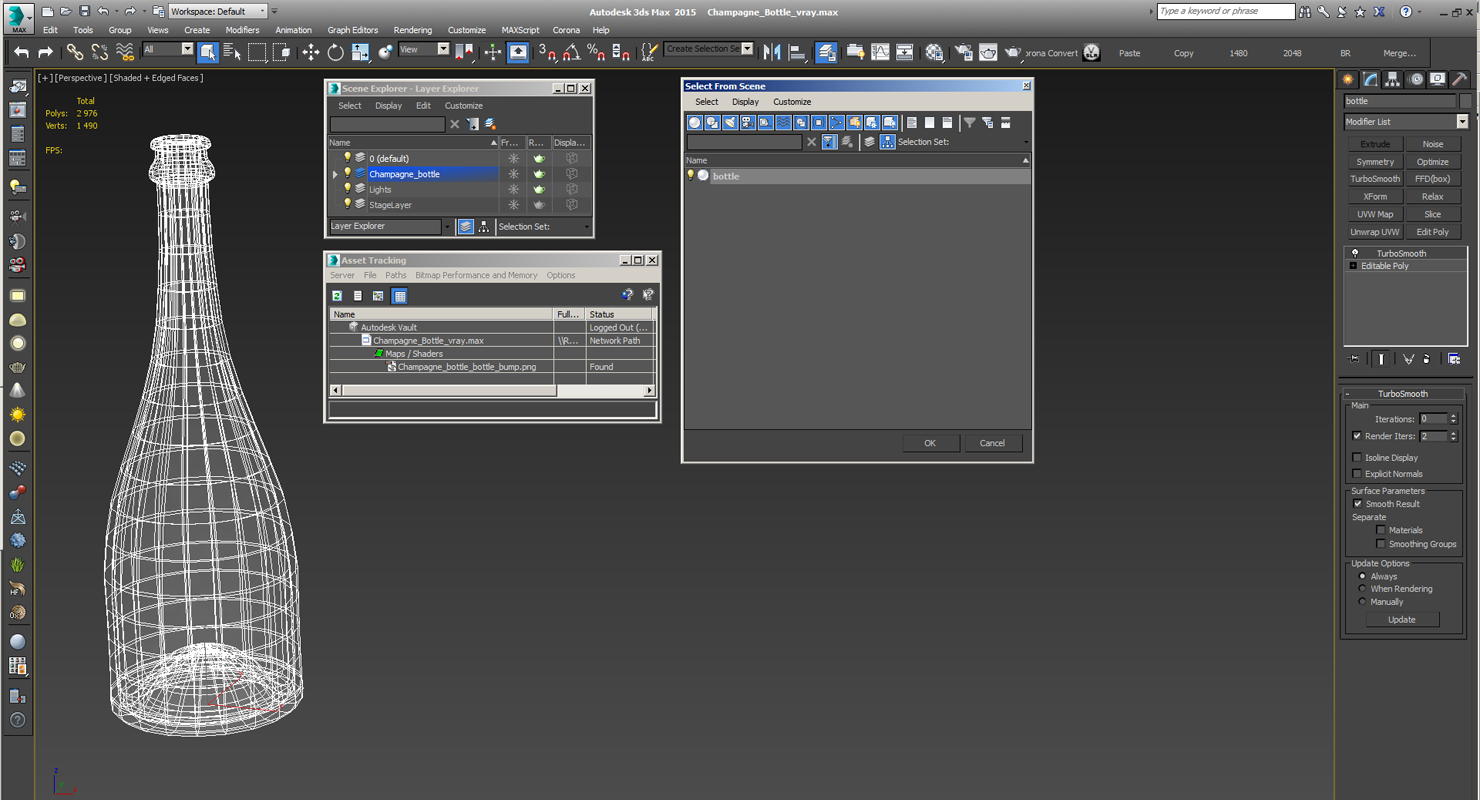The height and width of the screenshot is (800, 1480).
Task: Click the Unwrap UVW modifier button
Action: 1375,232
